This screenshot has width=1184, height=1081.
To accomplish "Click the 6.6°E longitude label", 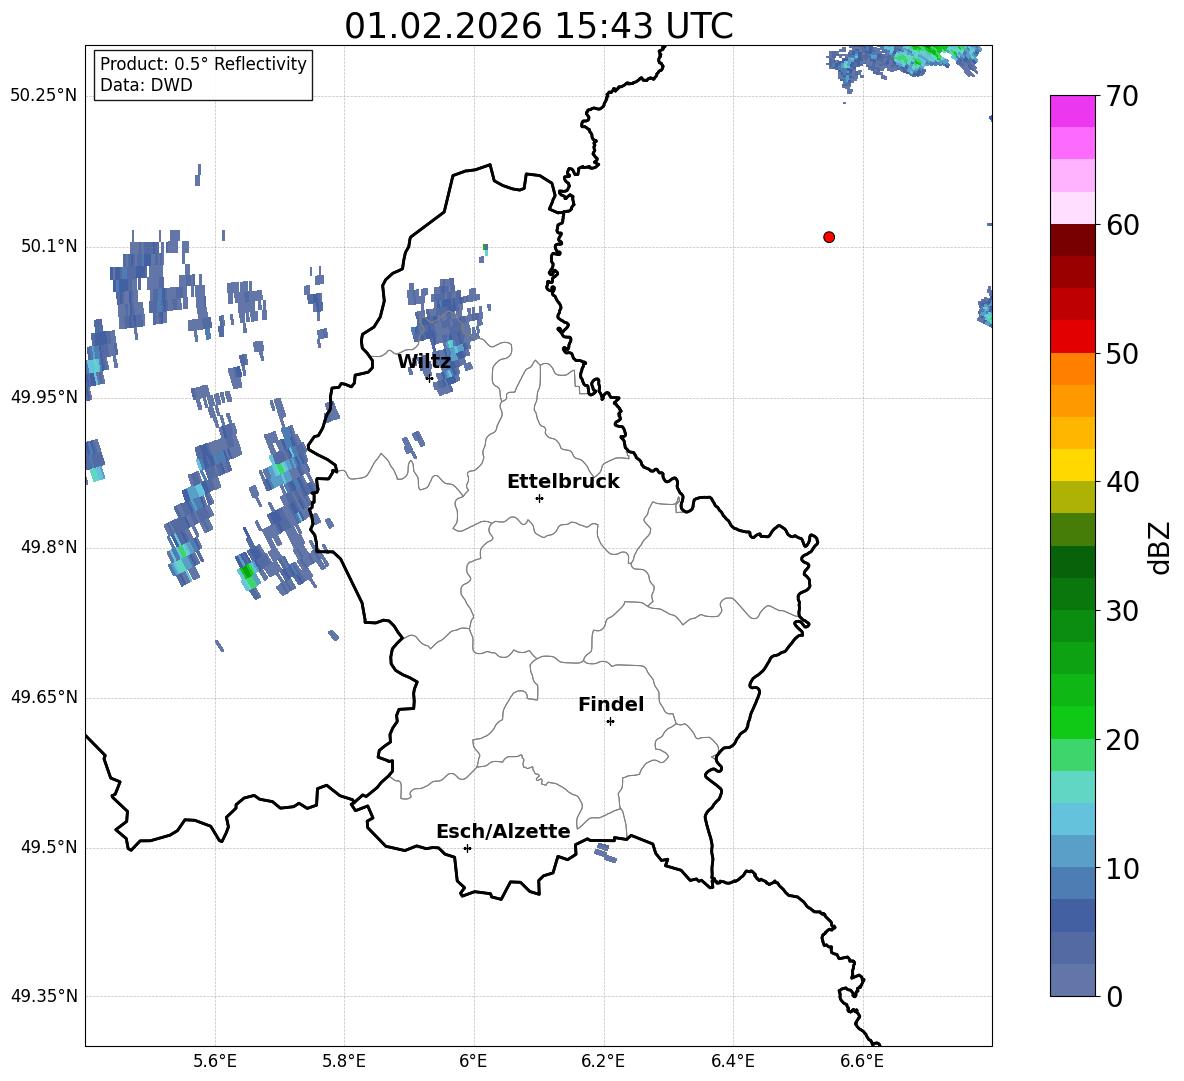I will click(x=862, y=1061).
